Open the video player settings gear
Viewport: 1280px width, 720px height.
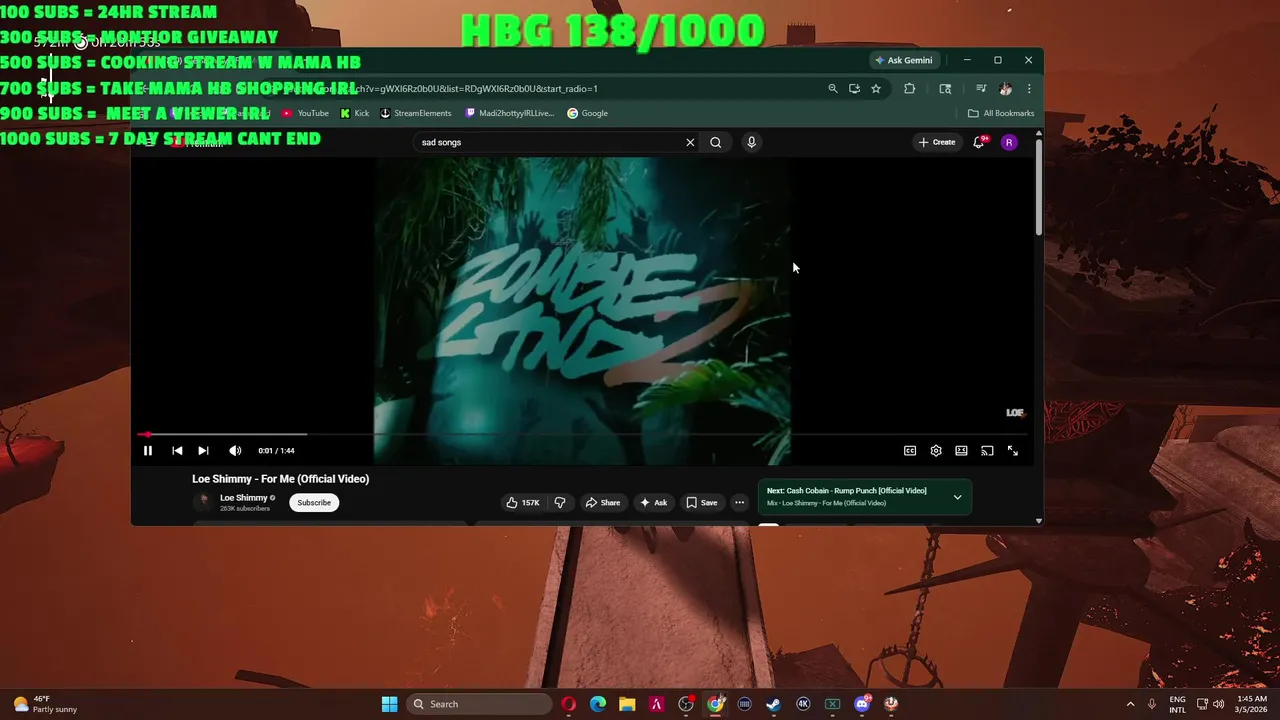[936, 451]
